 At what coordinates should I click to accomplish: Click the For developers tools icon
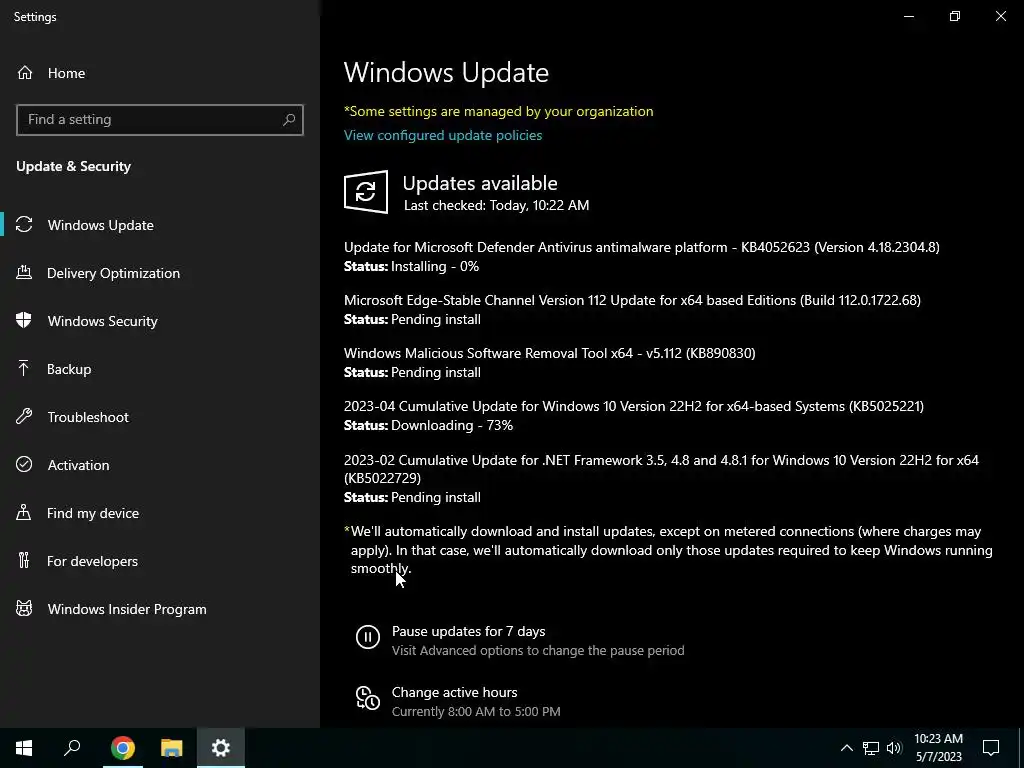(24, 560)
